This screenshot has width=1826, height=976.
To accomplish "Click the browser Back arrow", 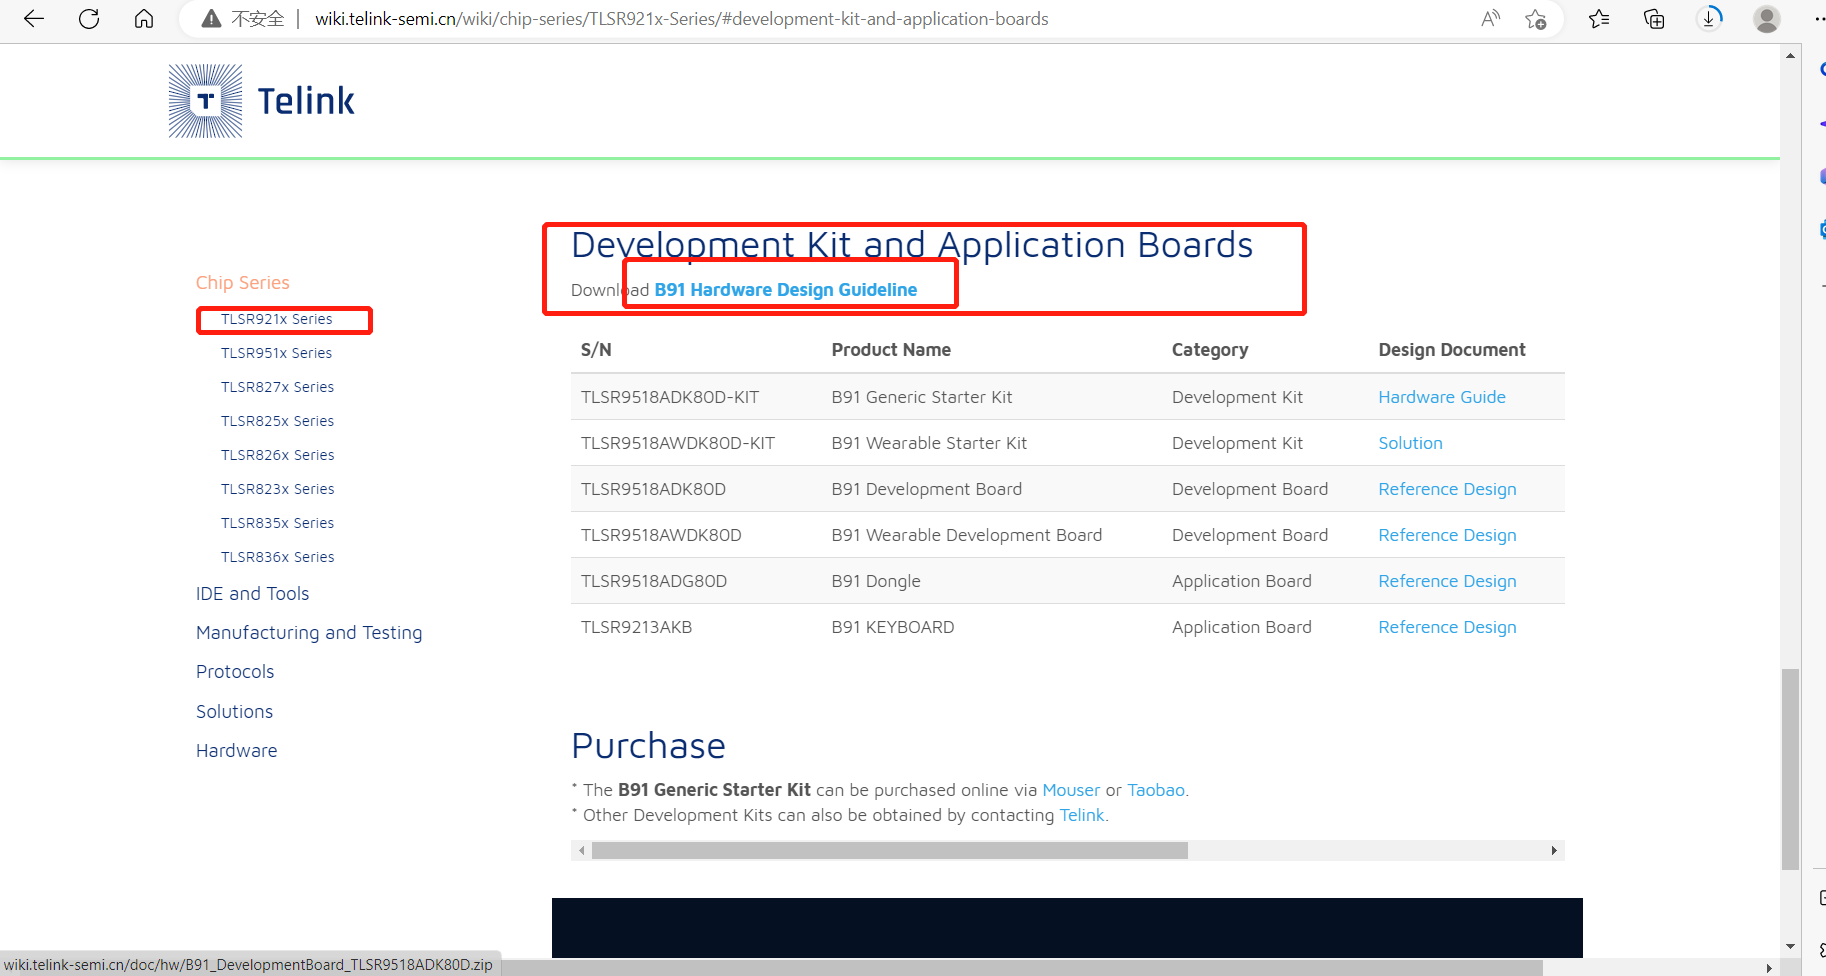I will tap(33, 18).
